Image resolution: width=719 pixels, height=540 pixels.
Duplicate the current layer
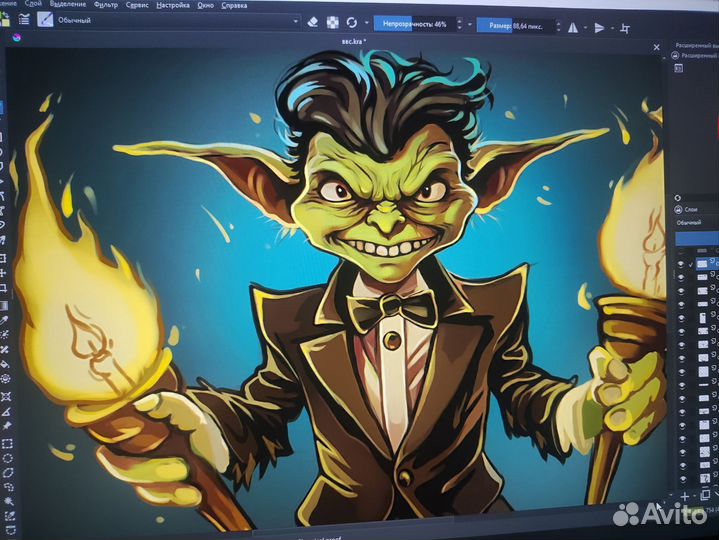pyautogui.click(x=705, y=495)
